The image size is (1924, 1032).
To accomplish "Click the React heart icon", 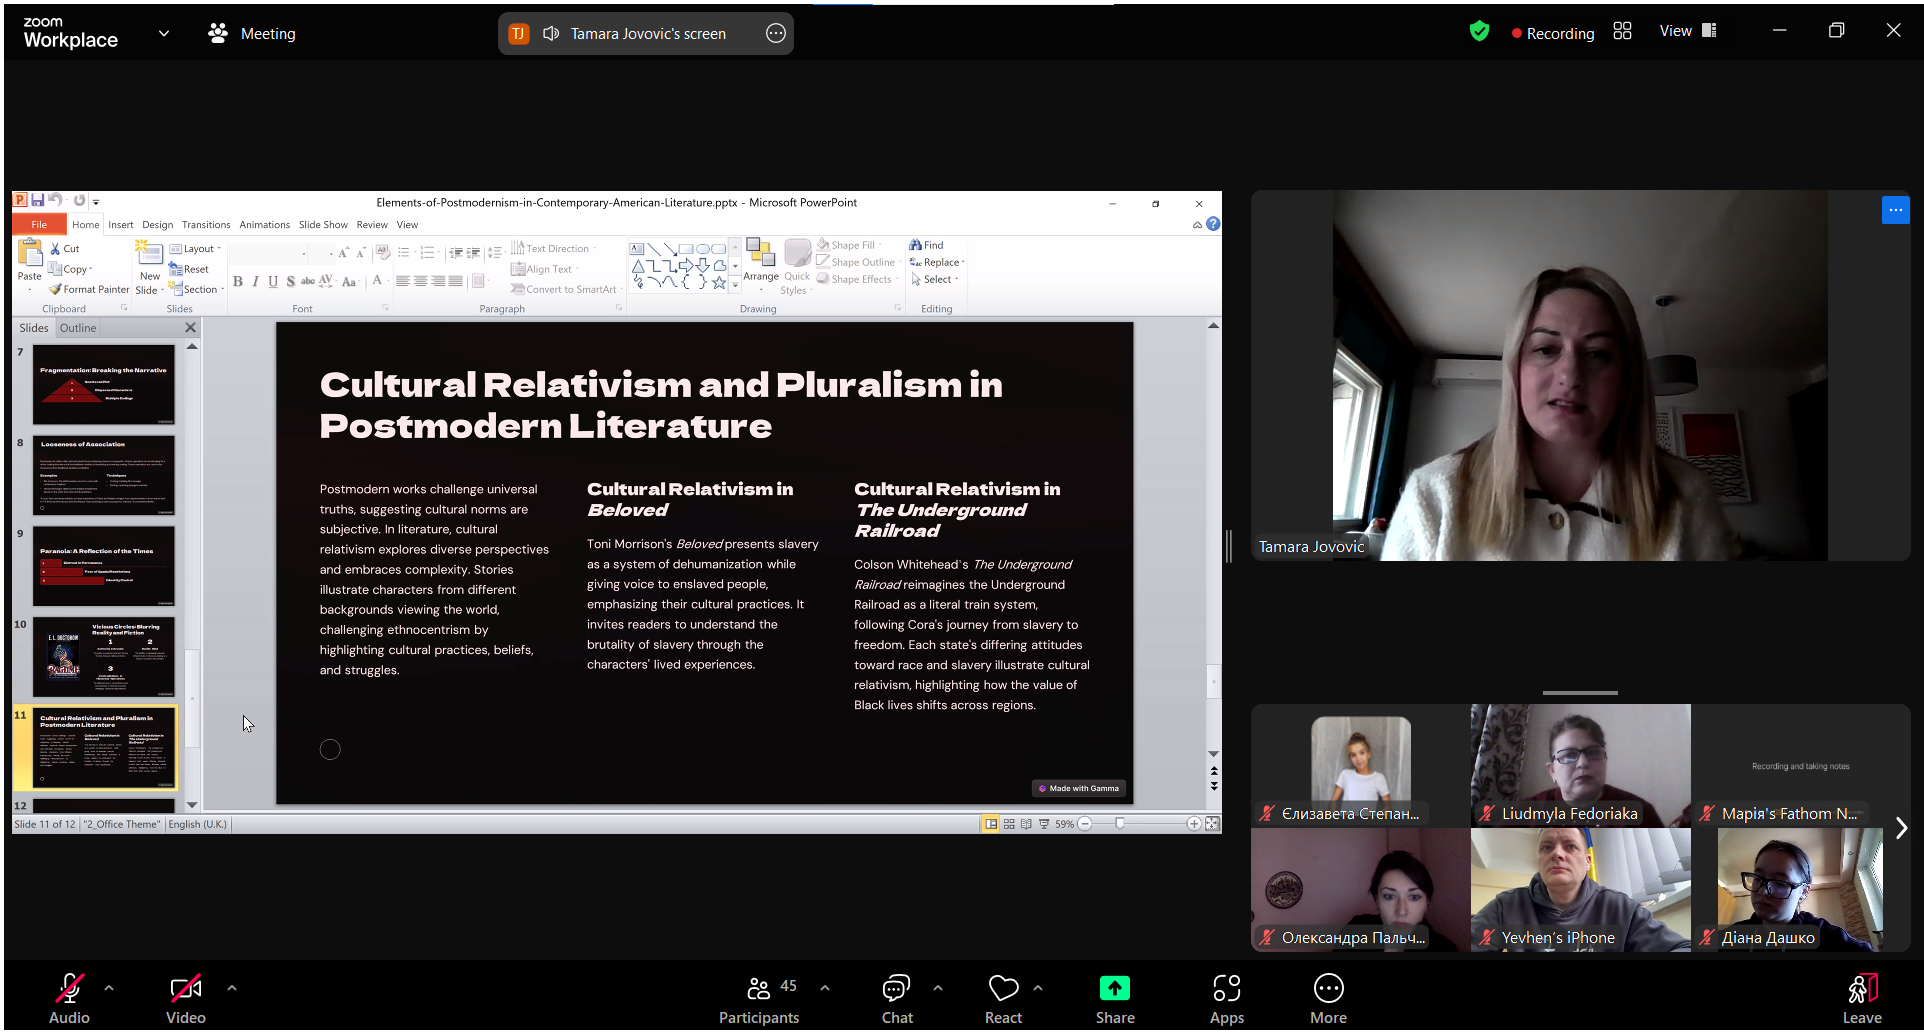I will (1003, 999).
